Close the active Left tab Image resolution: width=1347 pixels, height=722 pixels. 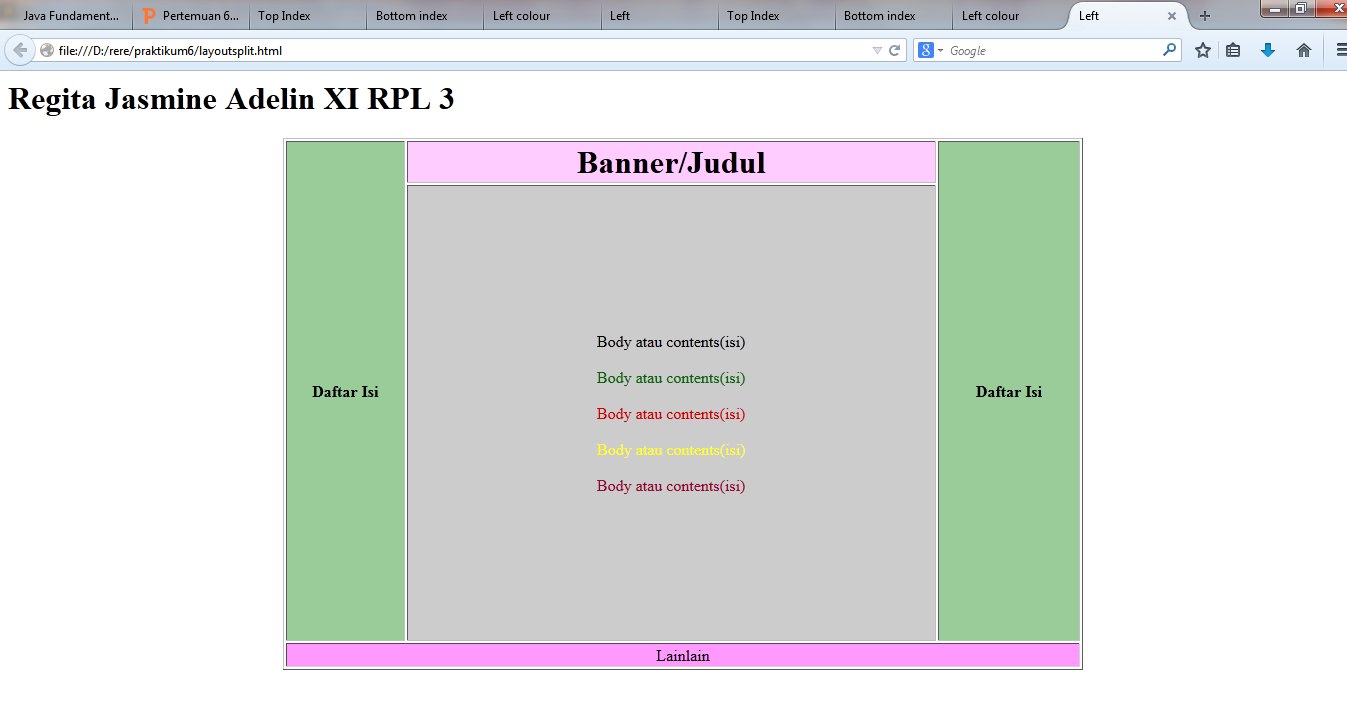tap(1172, 16)
